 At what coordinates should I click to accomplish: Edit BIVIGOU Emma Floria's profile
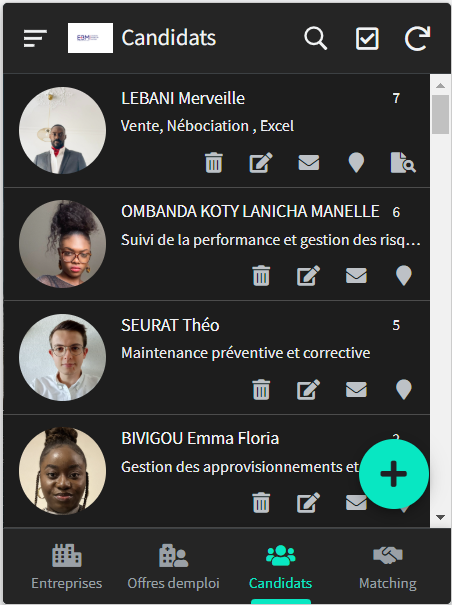(308, 503)
